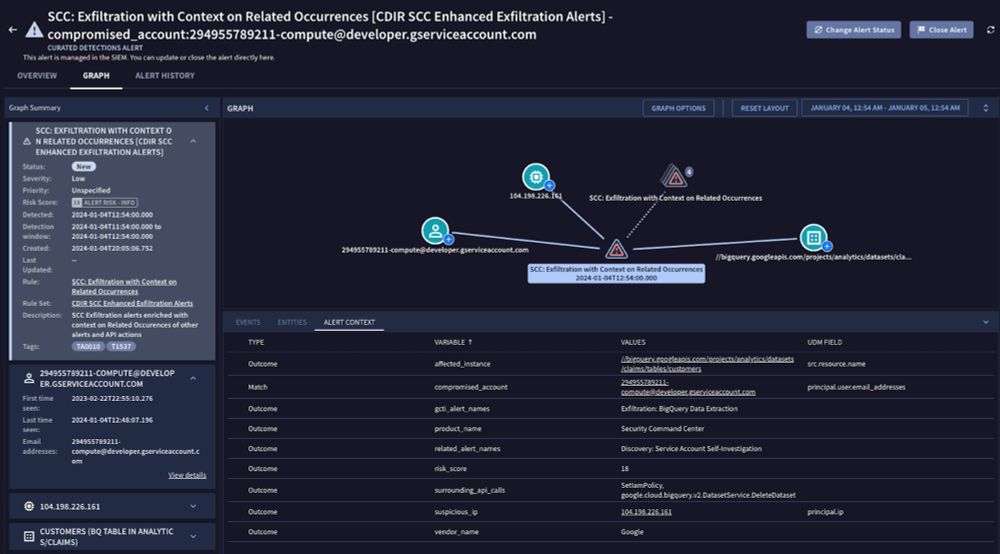
Task: Select the service account user node in graph
Action: [x=435, y=230]
